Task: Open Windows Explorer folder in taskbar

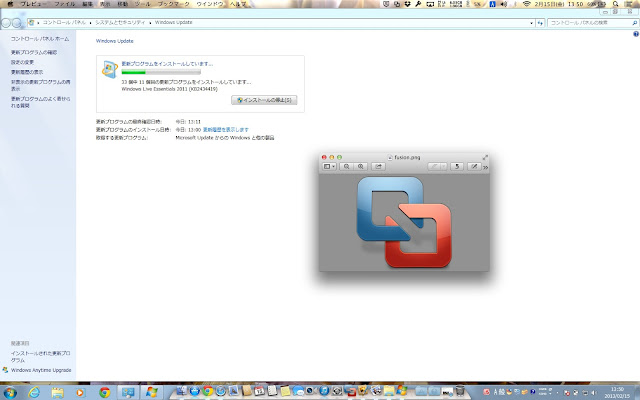Action: 58,393
